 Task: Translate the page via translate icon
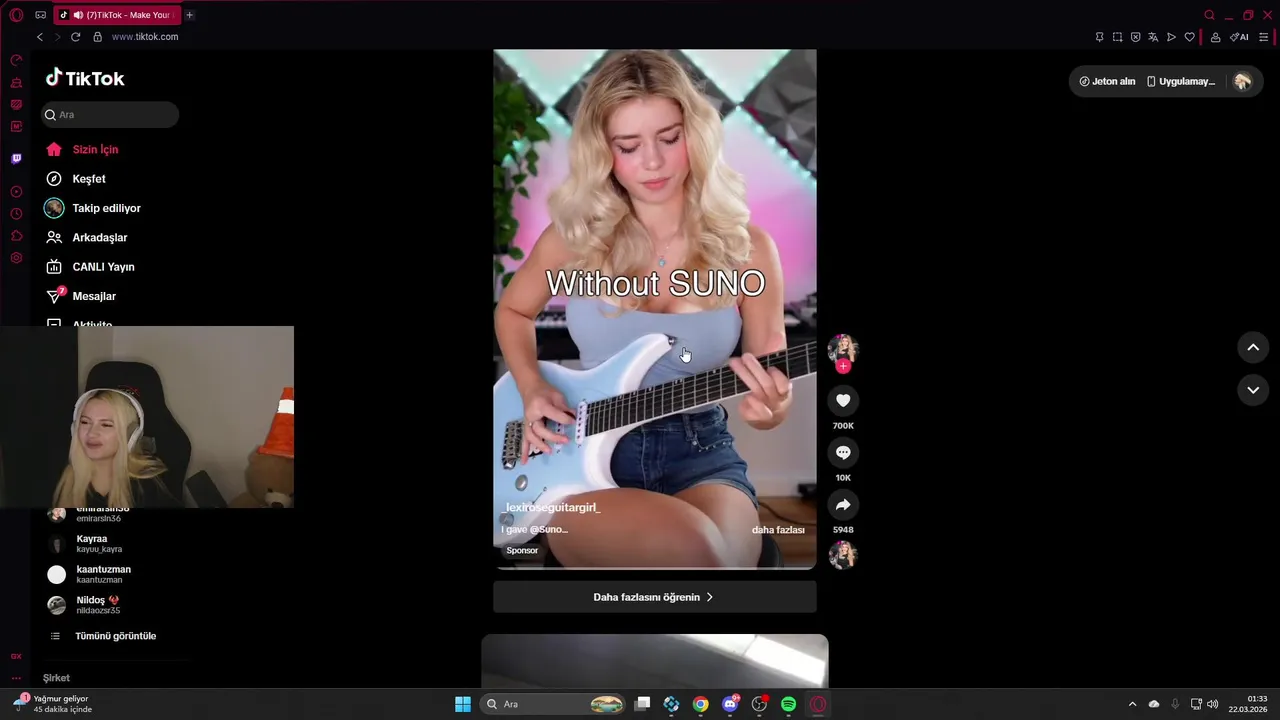[x=1153, y=37]
